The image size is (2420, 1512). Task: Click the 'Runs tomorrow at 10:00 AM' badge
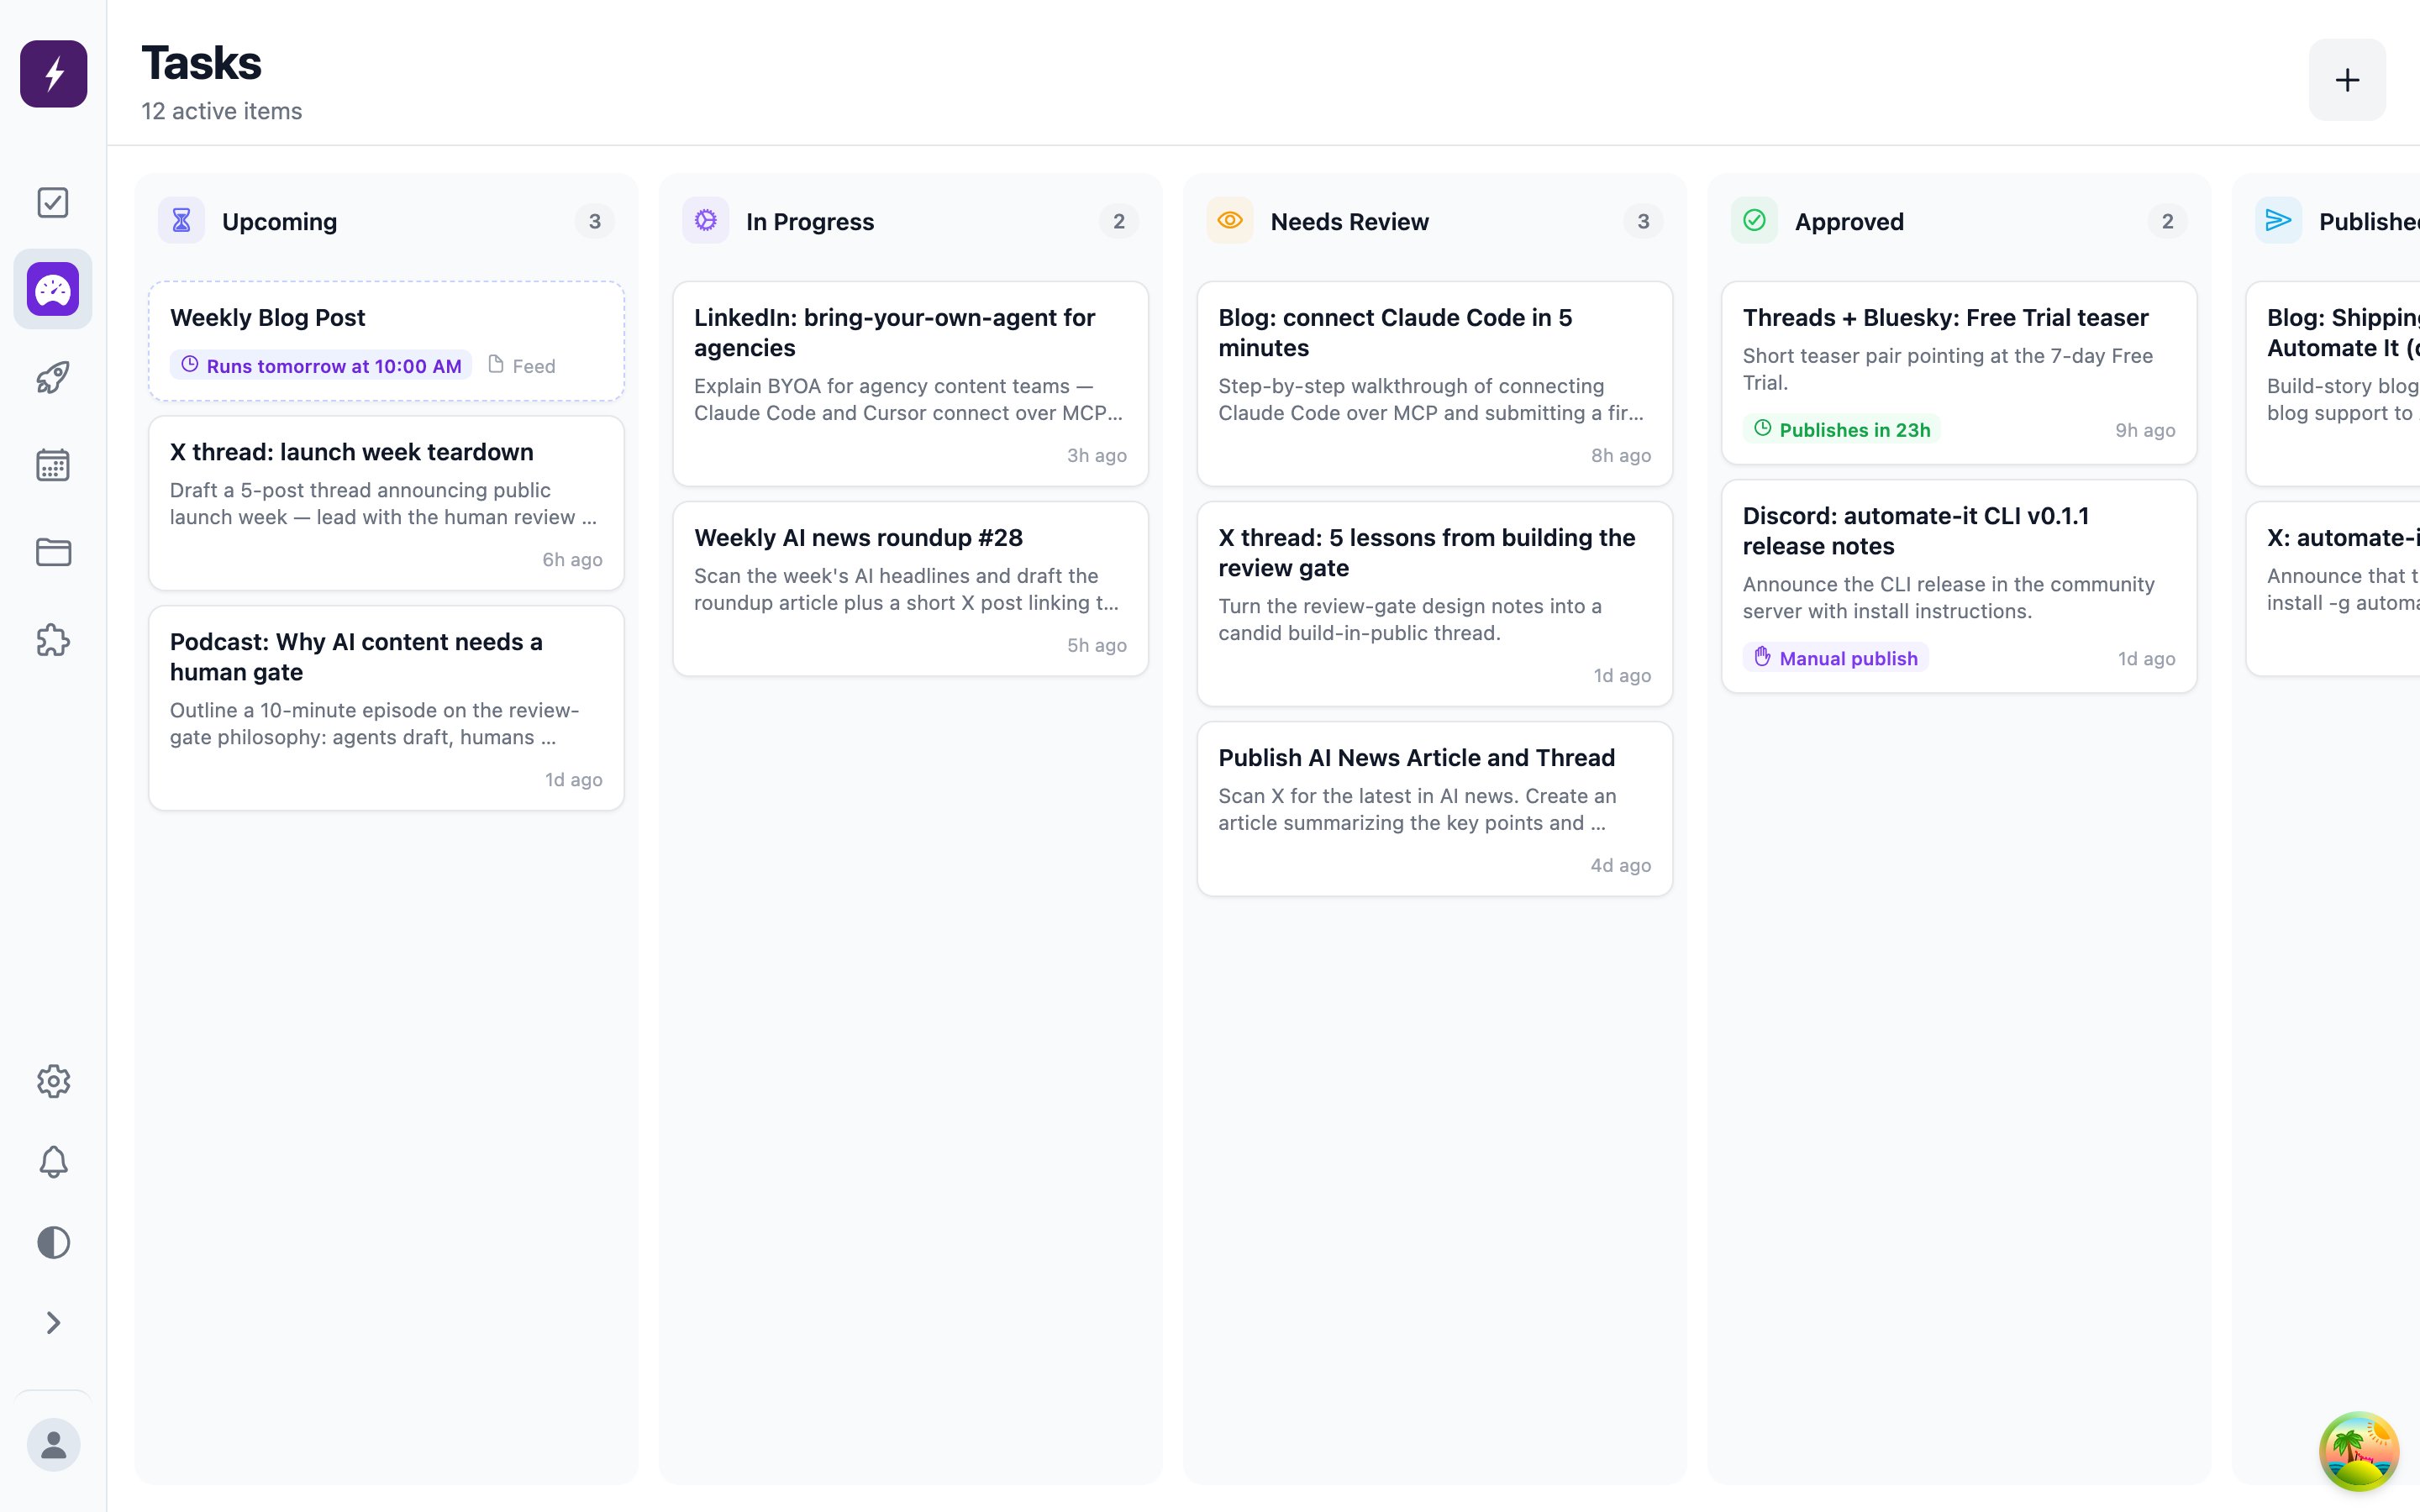[320, 366]
